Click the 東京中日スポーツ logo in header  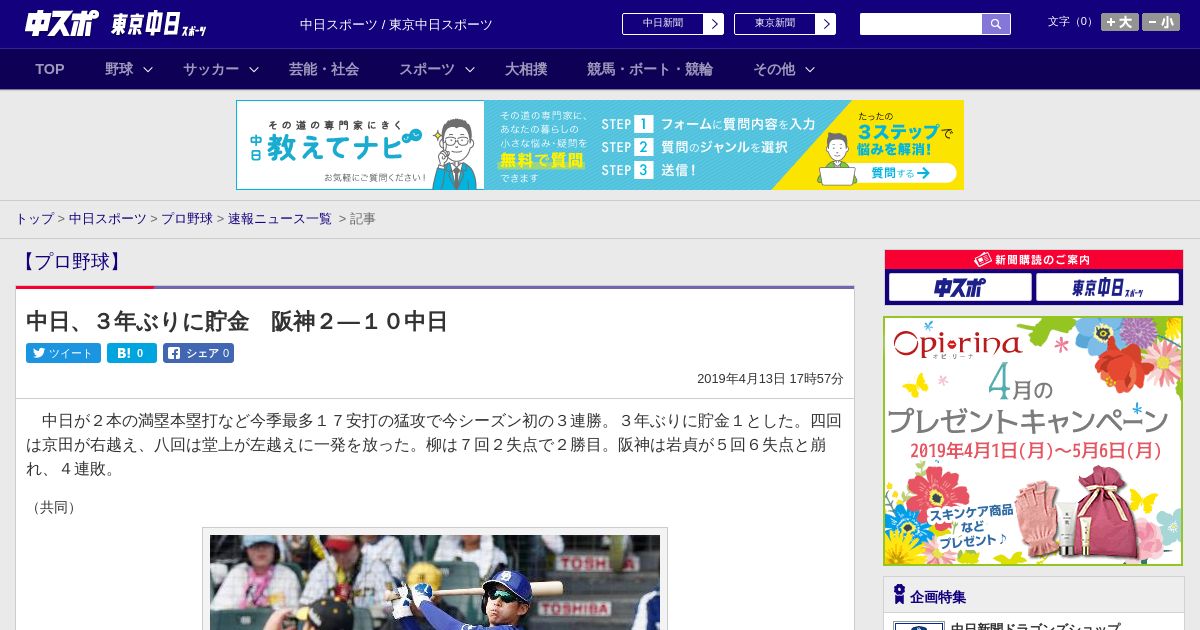pos(159,24)
